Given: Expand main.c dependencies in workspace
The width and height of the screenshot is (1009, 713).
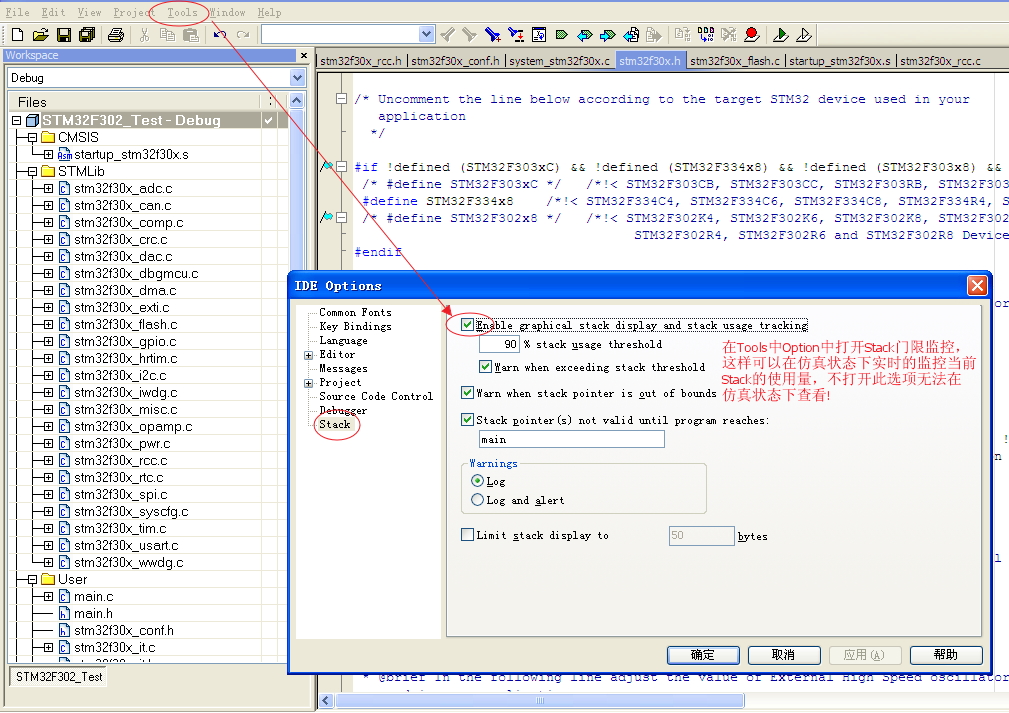Looking at the screenshot, I should (x=48, y=597).
